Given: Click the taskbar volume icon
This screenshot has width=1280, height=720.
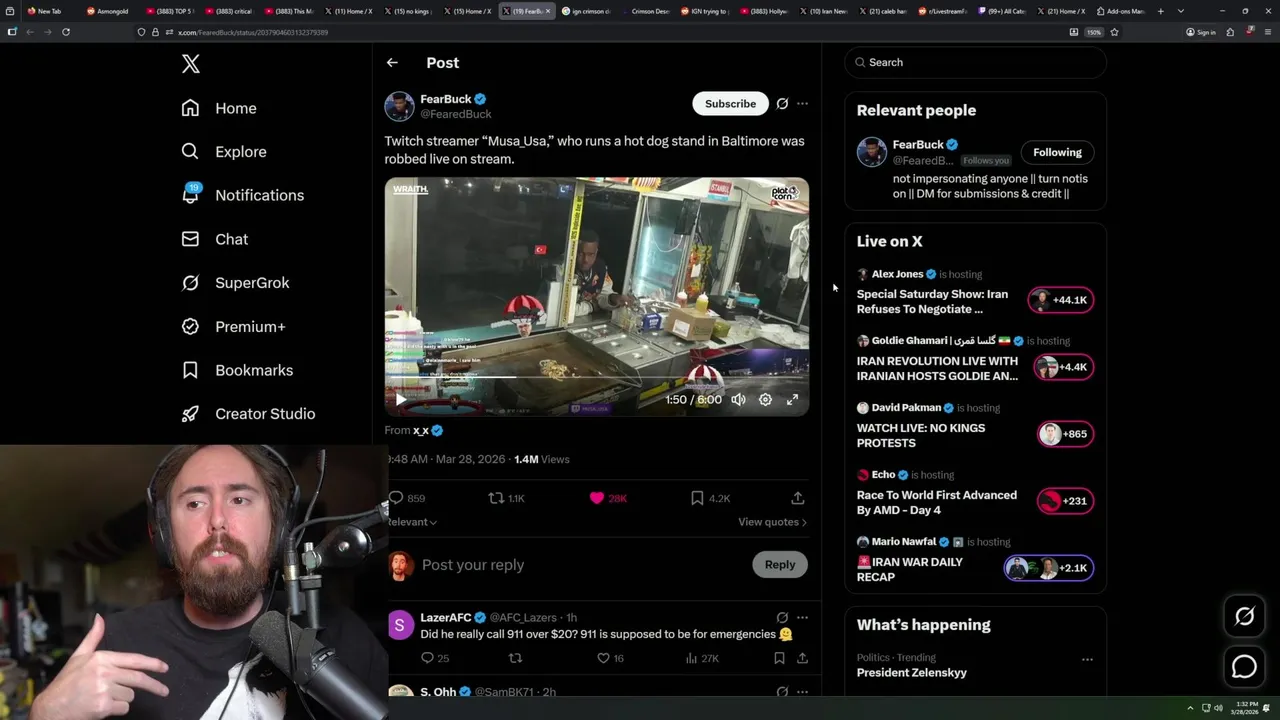Looking at the screenshot, I should (1218, 708).
